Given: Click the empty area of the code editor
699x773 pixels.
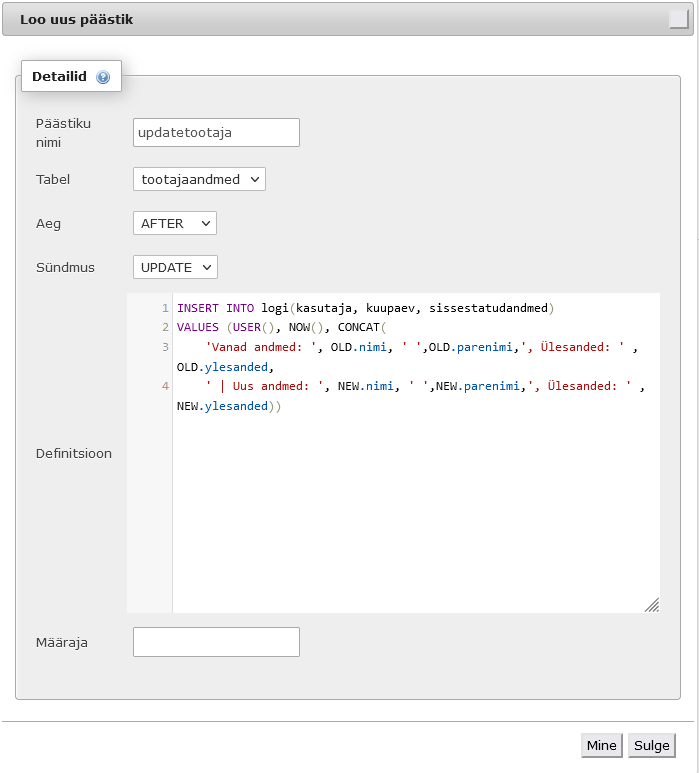Looking at the screenshot, I should [415, 510].
